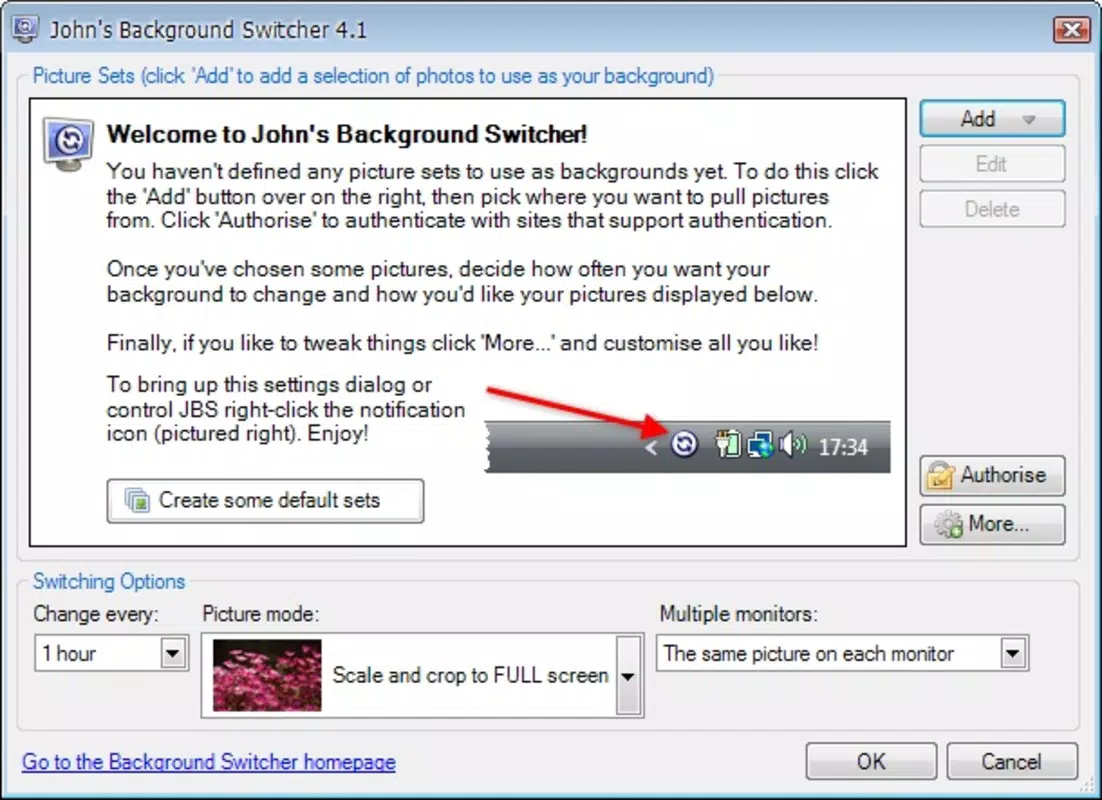Go to the Background Switcher homepage link
The image size is (1102, 800).
coord(209,762)
